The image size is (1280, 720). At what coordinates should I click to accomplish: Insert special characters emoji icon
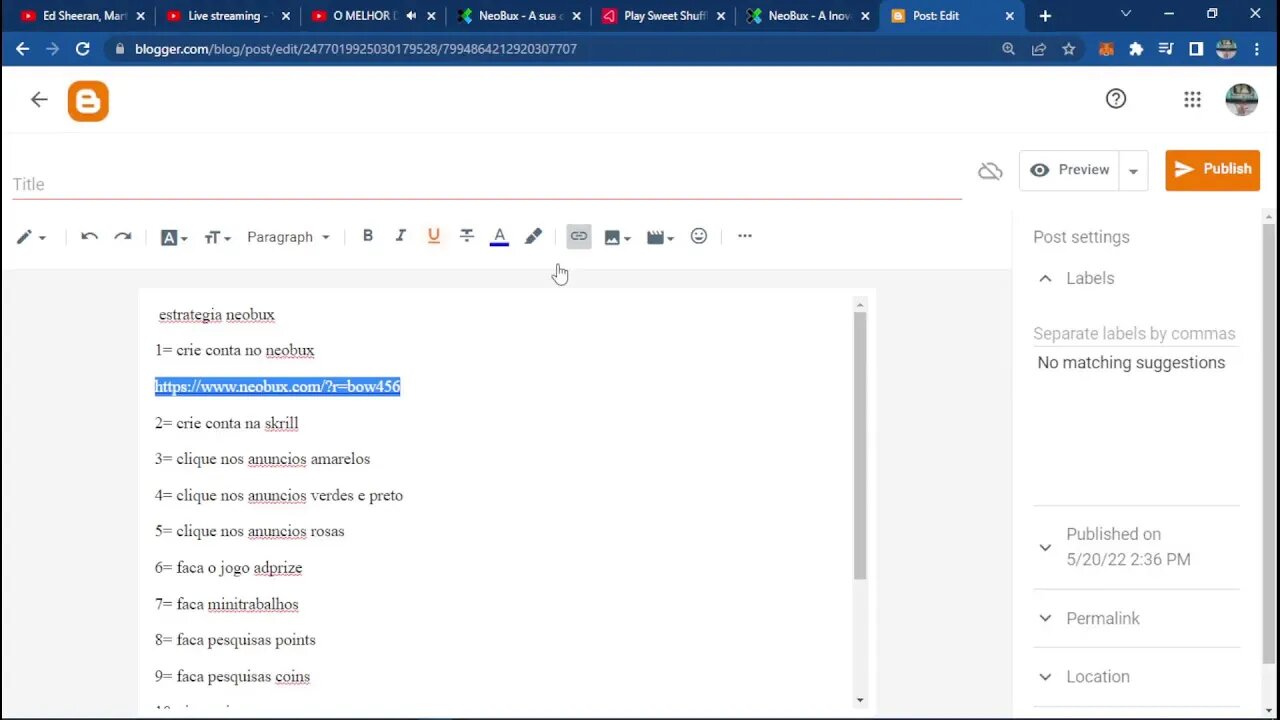tap(699, 236)
